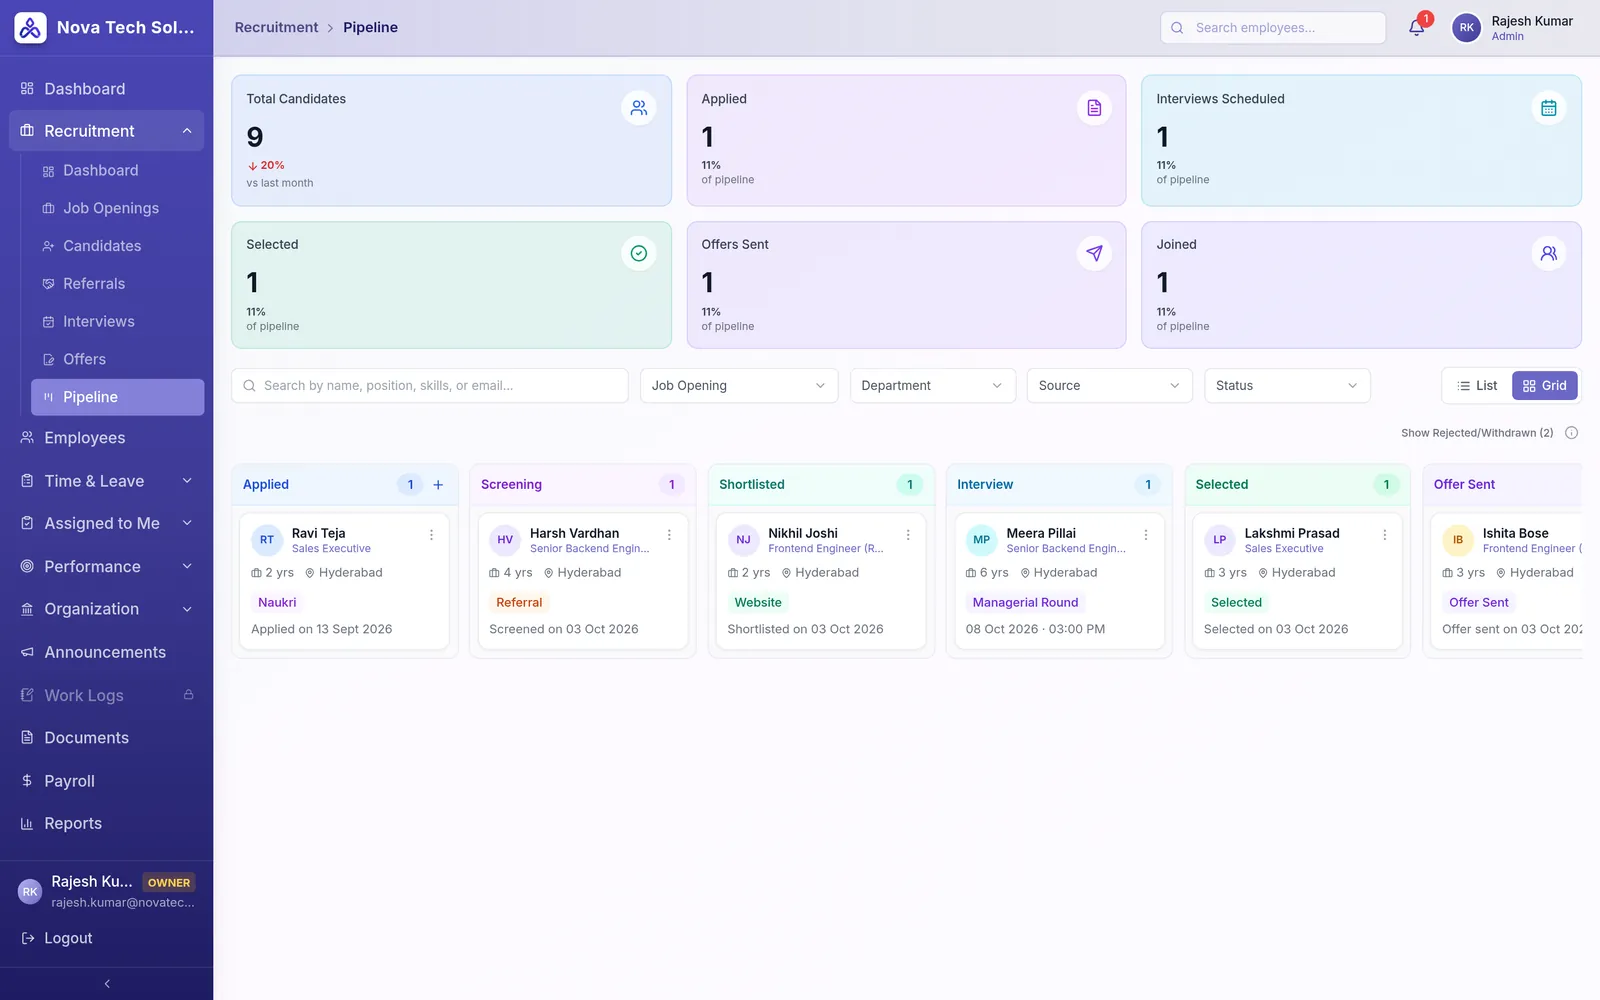Collapse sidebar using bottom chevron
Screen dimensions: 1600x1000
107,984
